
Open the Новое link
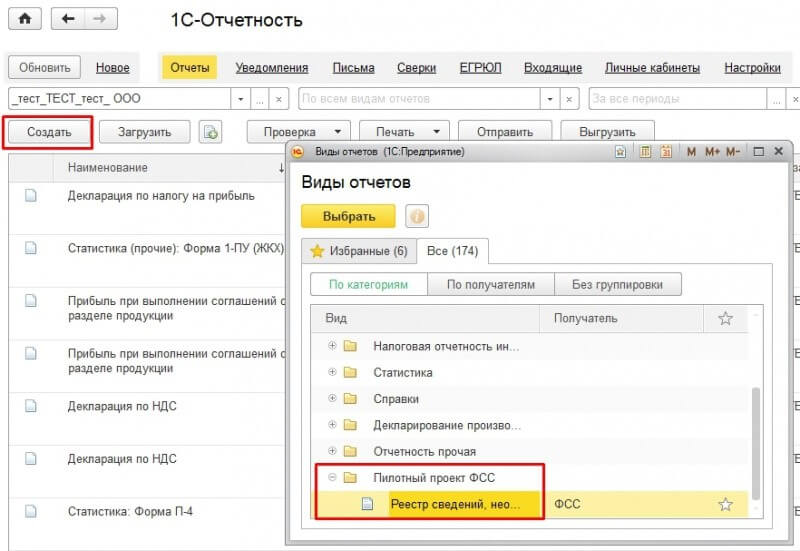point(113,68)
